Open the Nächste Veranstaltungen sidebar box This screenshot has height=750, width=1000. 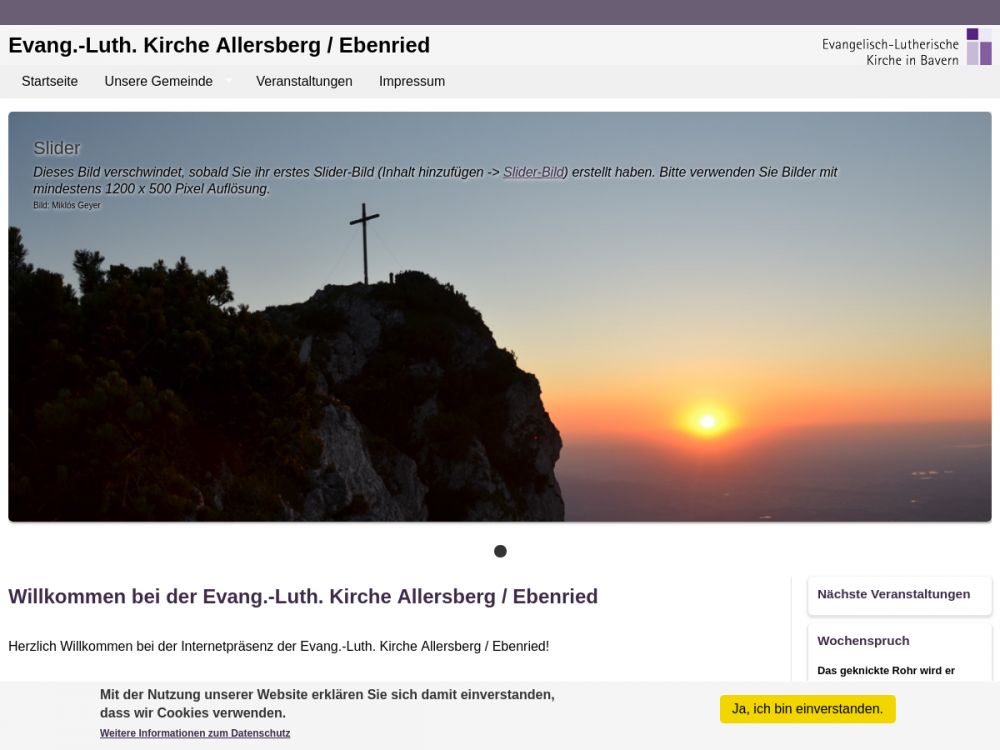(893, 594)
